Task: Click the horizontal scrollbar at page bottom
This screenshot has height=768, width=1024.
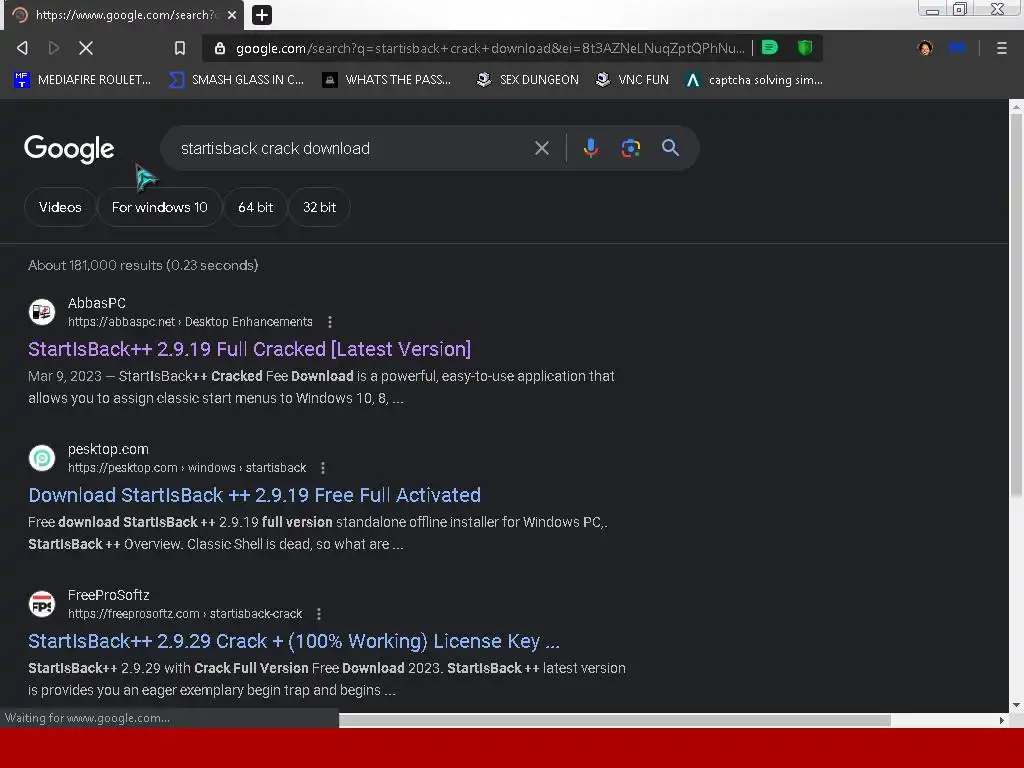Action: point(615,720)
